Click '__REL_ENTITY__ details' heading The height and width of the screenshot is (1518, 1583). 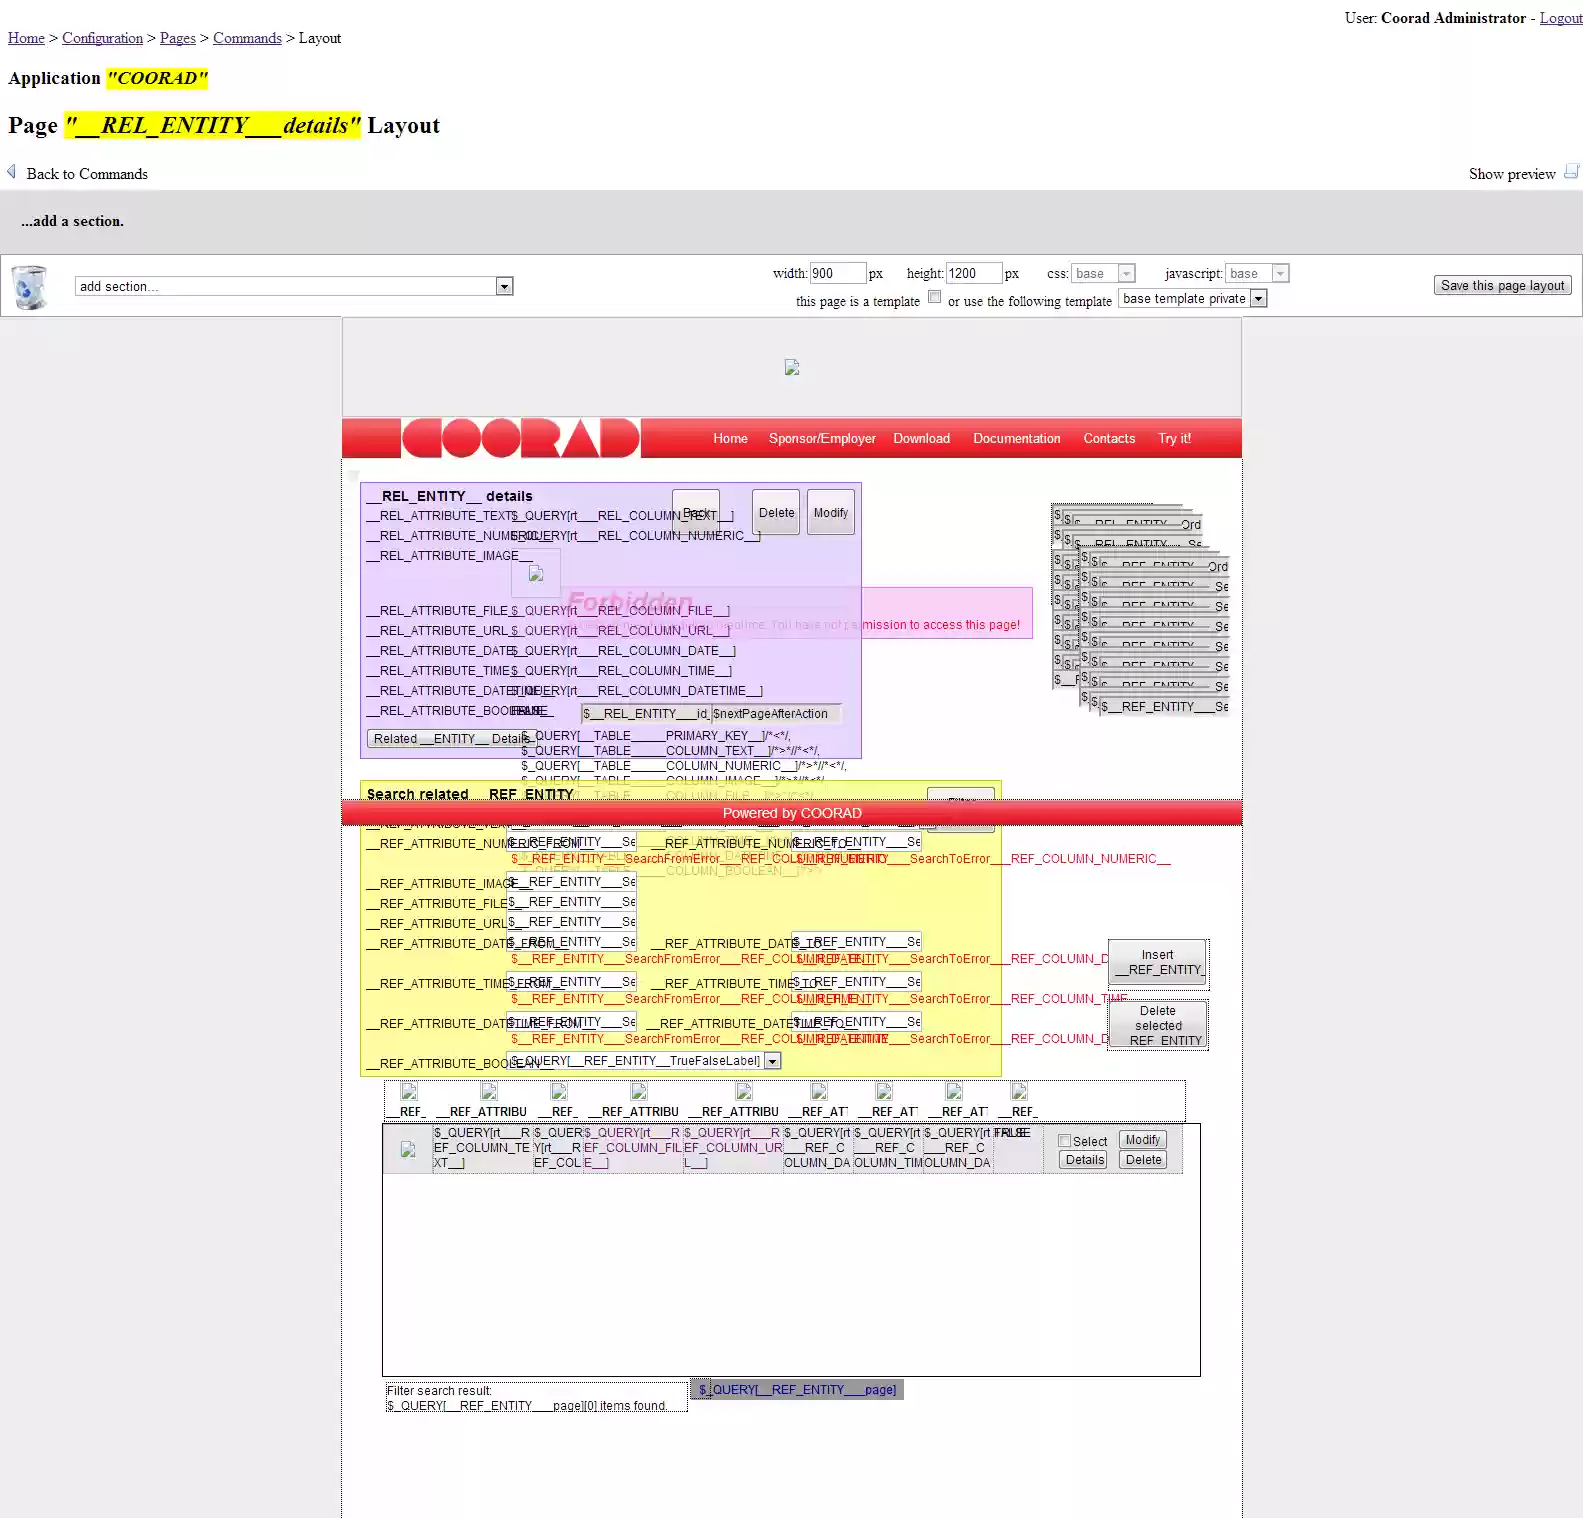450,496
